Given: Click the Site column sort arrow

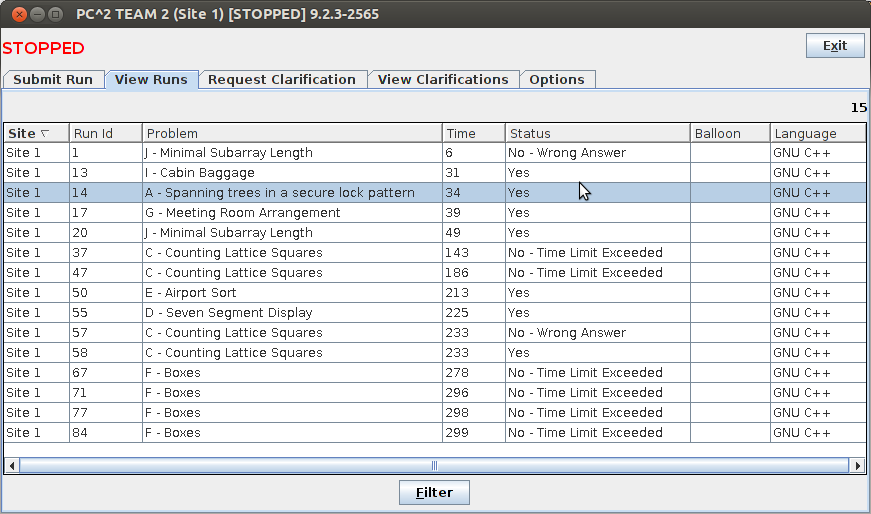Looking at the screenshot, I should (45, 133).
